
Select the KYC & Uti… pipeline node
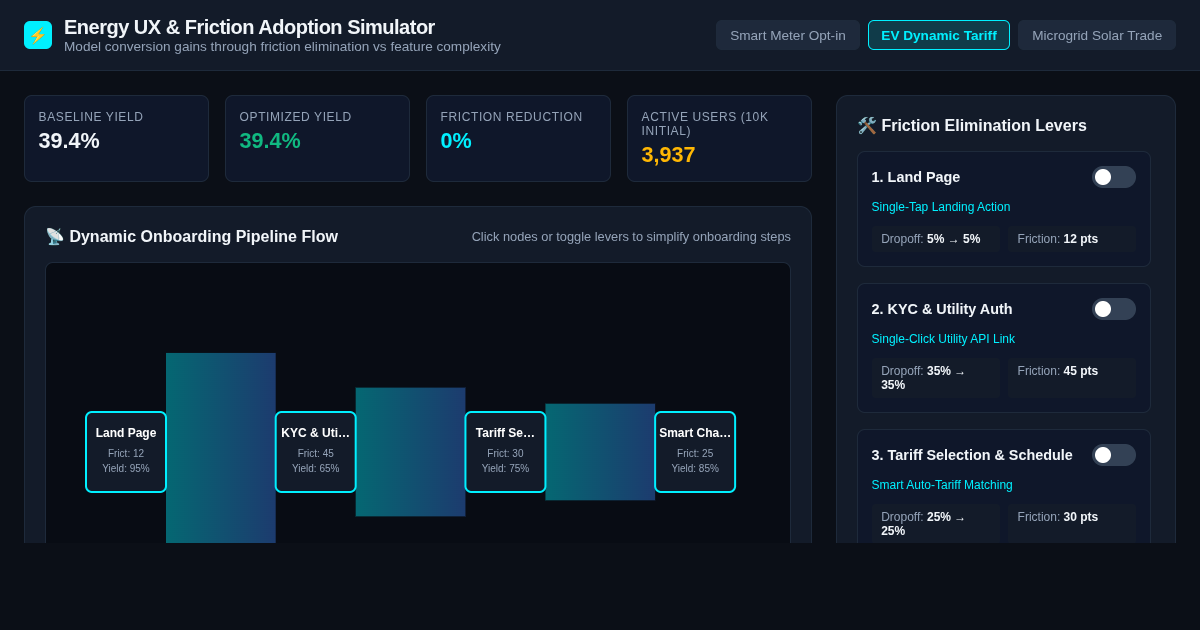pos(316,452)
